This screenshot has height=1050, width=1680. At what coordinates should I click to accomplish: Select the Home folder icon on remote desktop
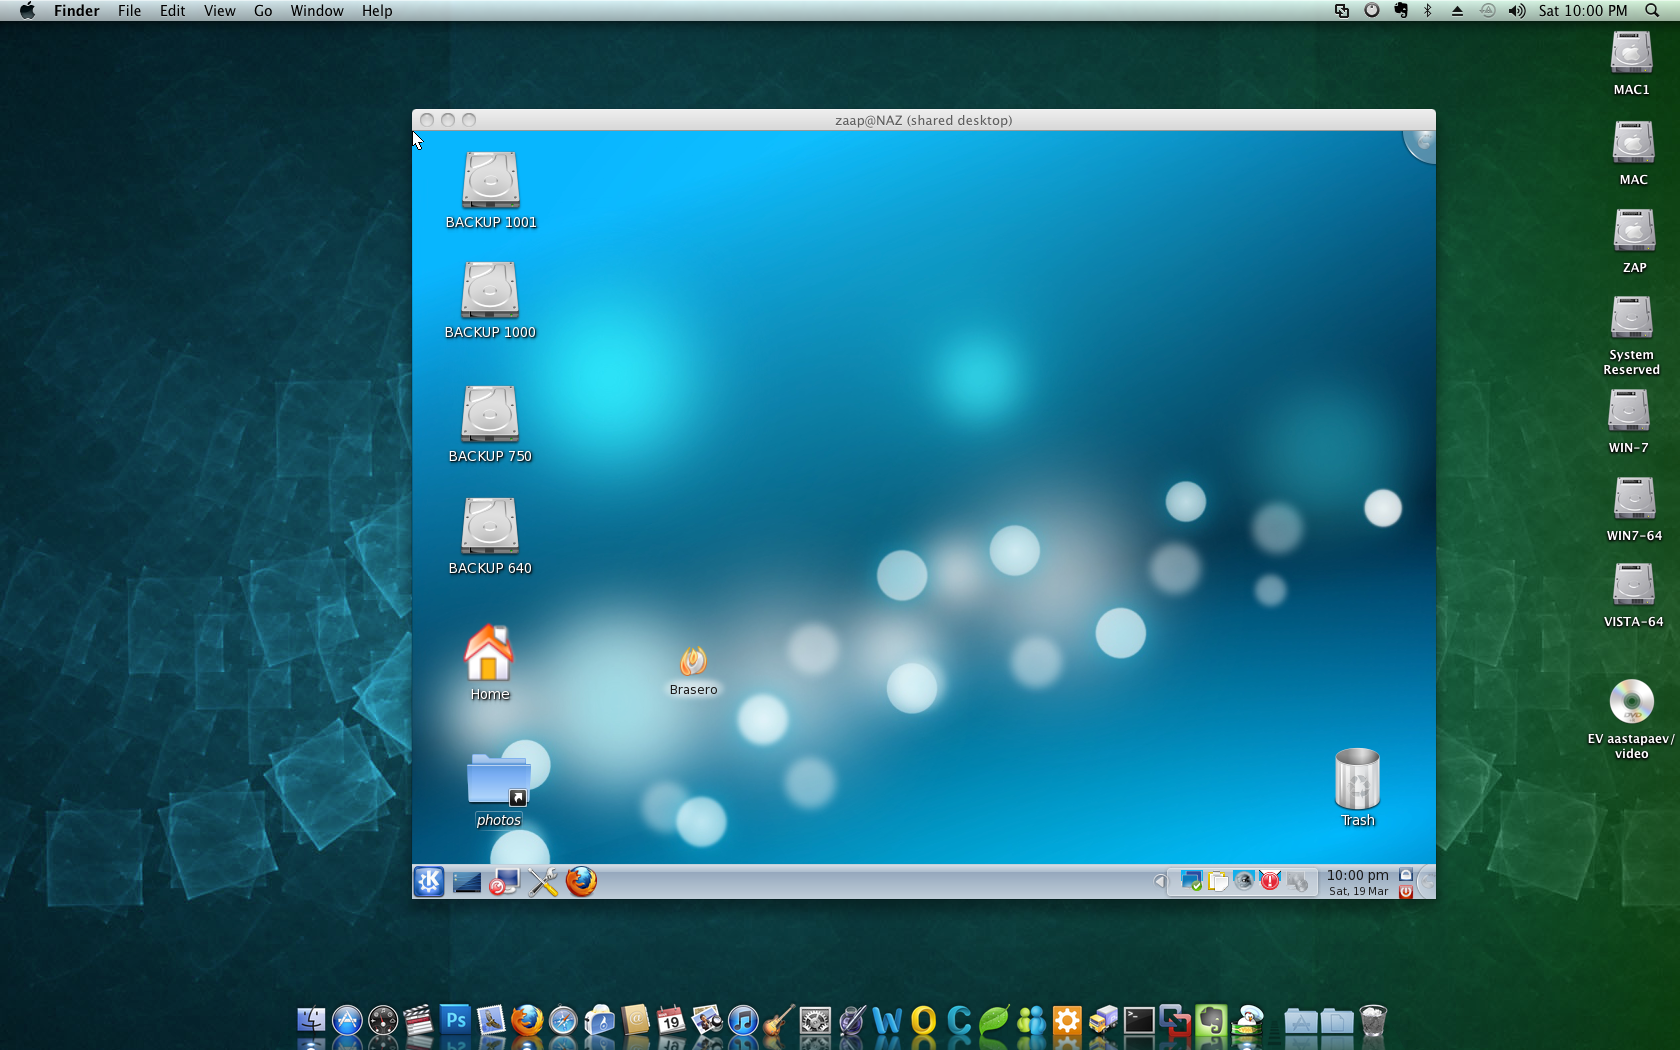click(x=489, y=662)
